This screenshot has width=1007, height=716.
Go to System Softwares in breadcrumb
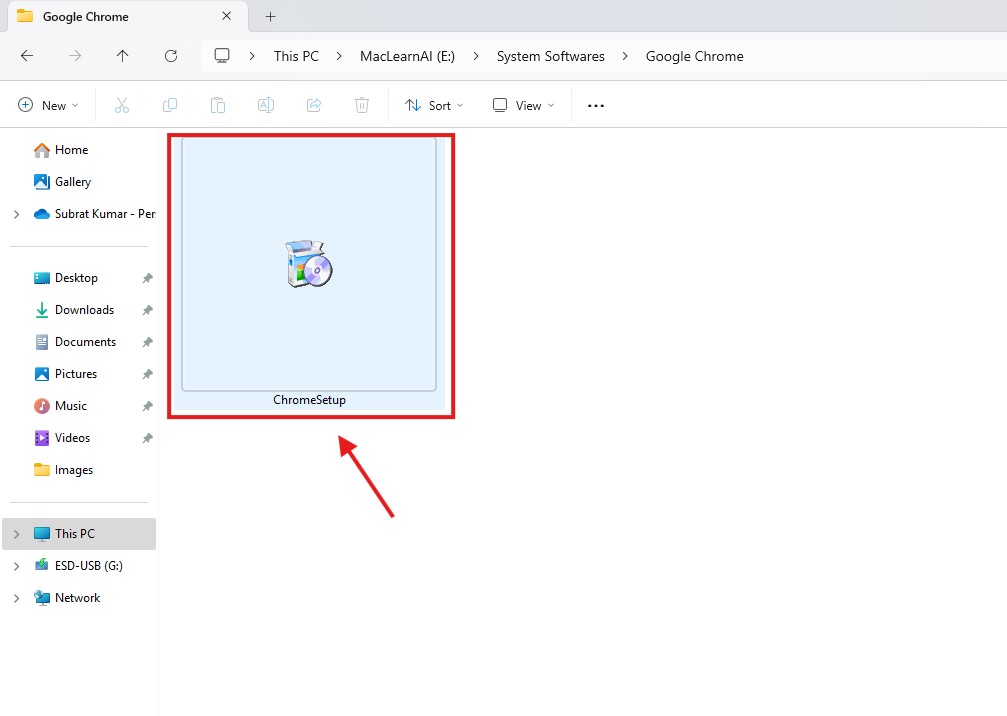pos(550,56)
